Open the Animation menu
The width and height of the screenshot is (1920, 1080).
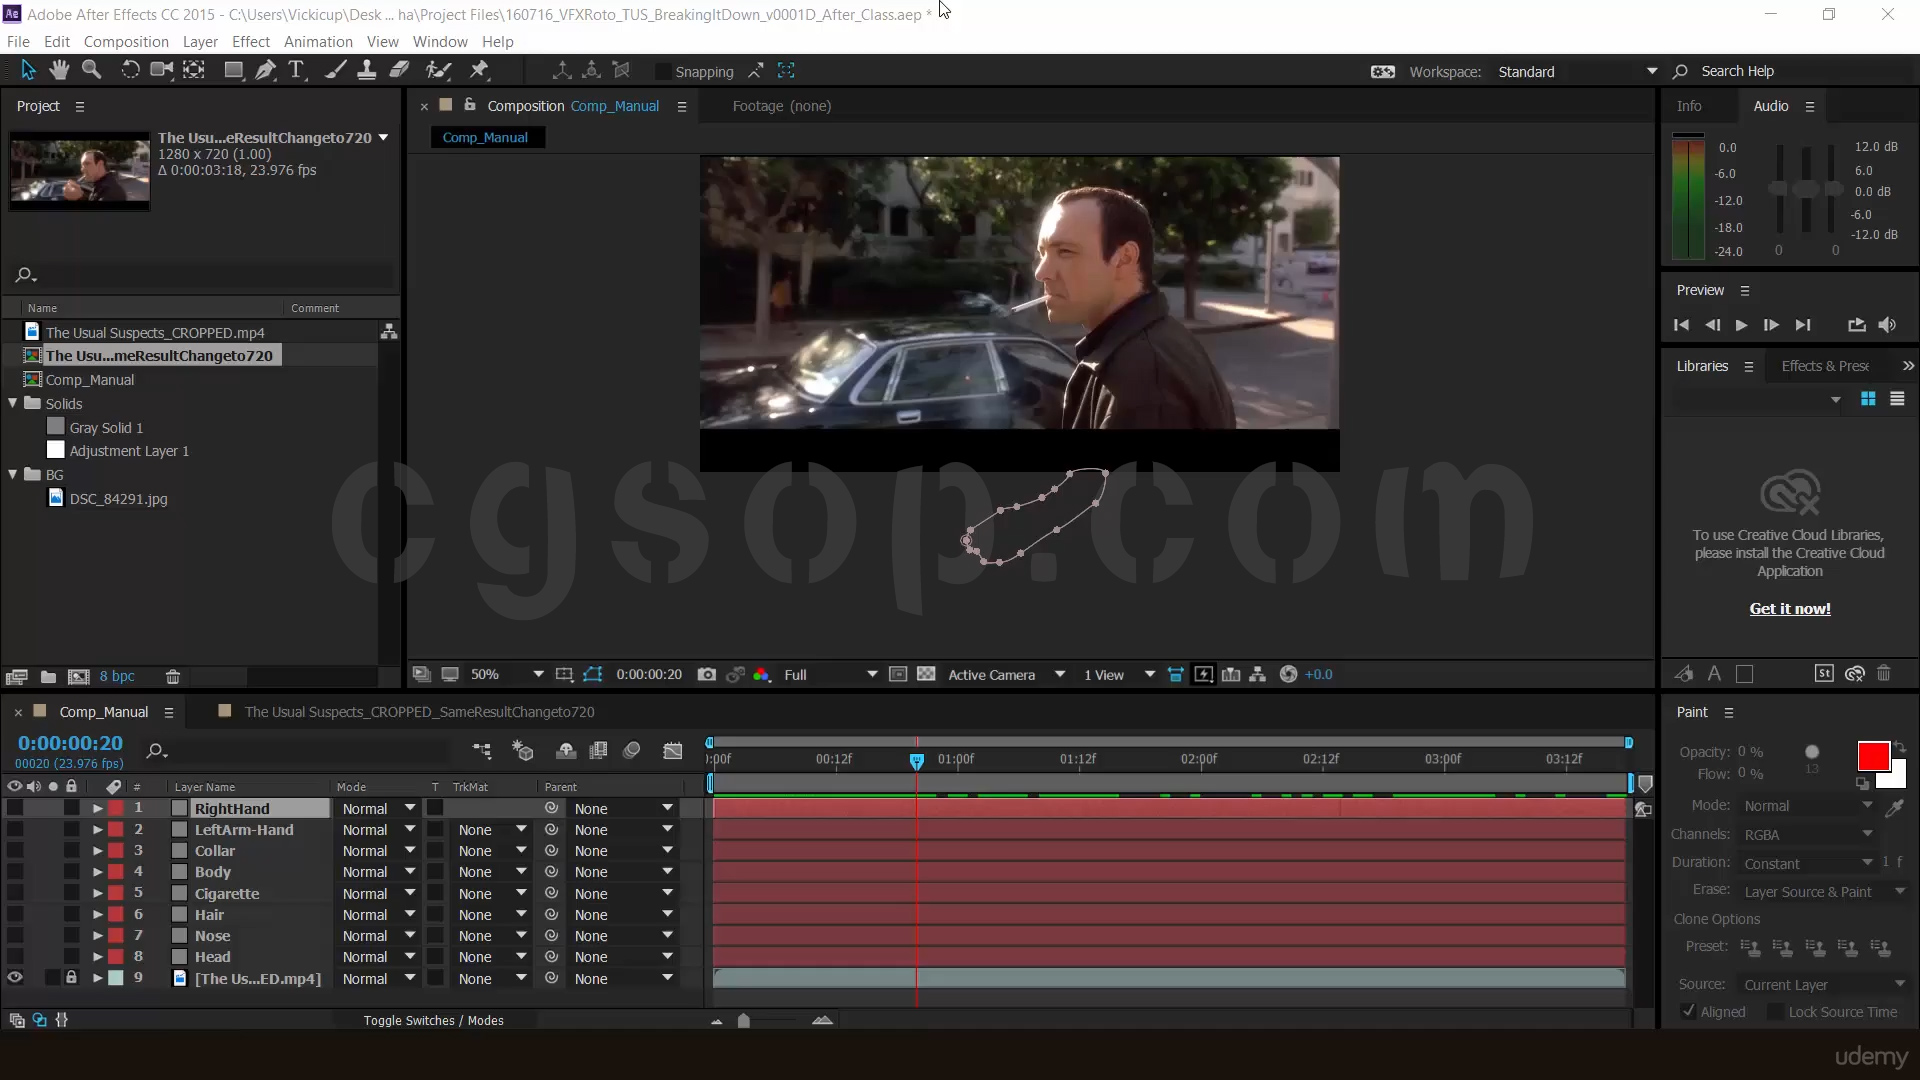click(x=318, y=42)
